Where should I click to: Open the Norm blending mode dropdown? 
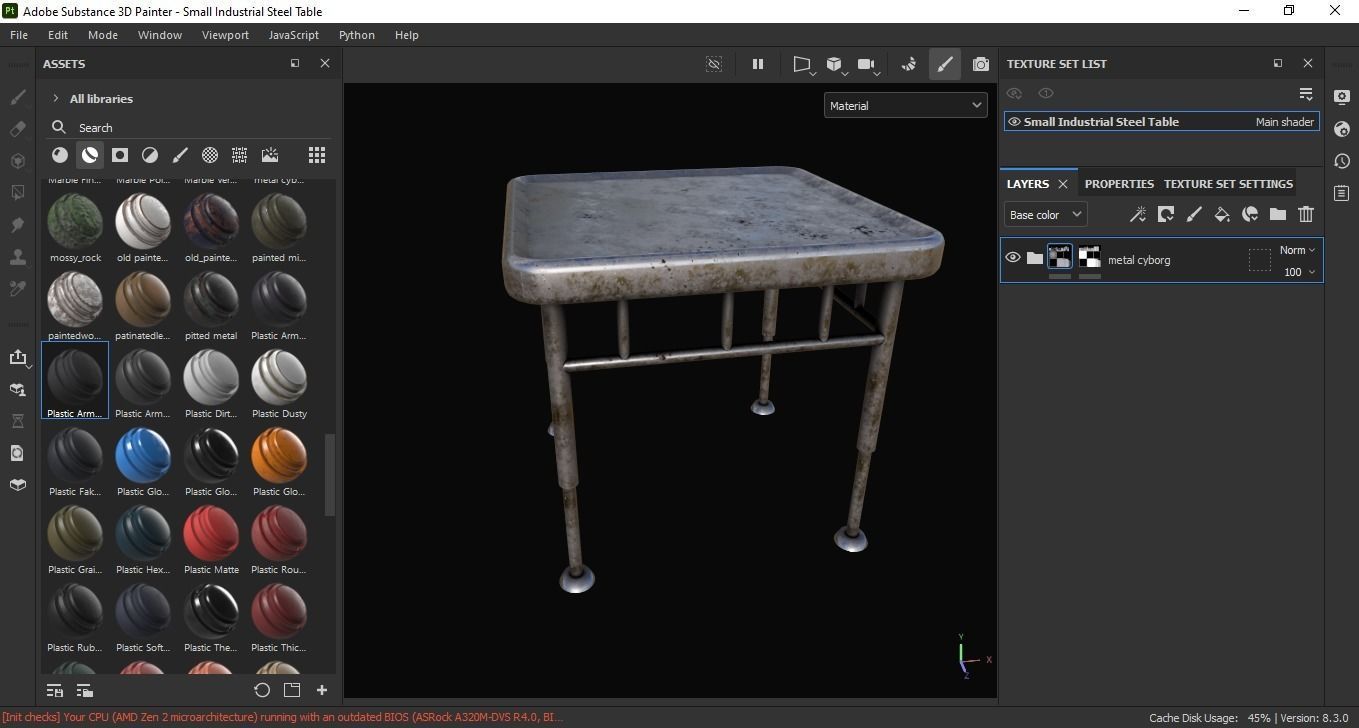[x=1295, y=250]
